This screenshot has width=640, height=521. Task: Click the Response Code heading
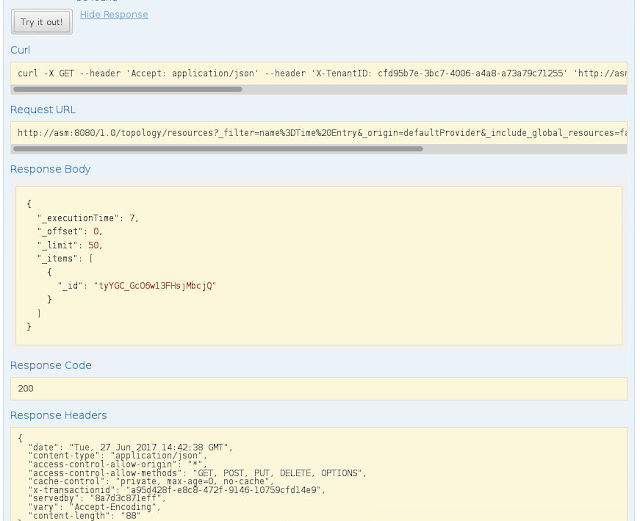[x=51, y=365]
